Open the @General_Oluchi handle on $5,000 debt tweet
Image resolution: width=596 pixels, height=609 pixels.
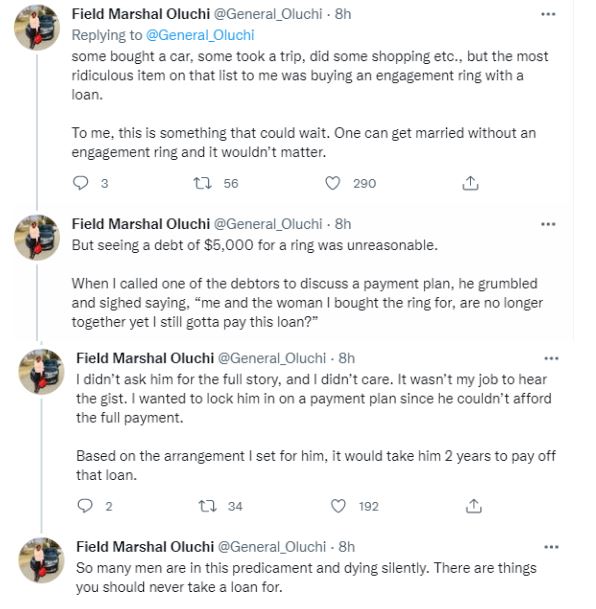(268, 224)
